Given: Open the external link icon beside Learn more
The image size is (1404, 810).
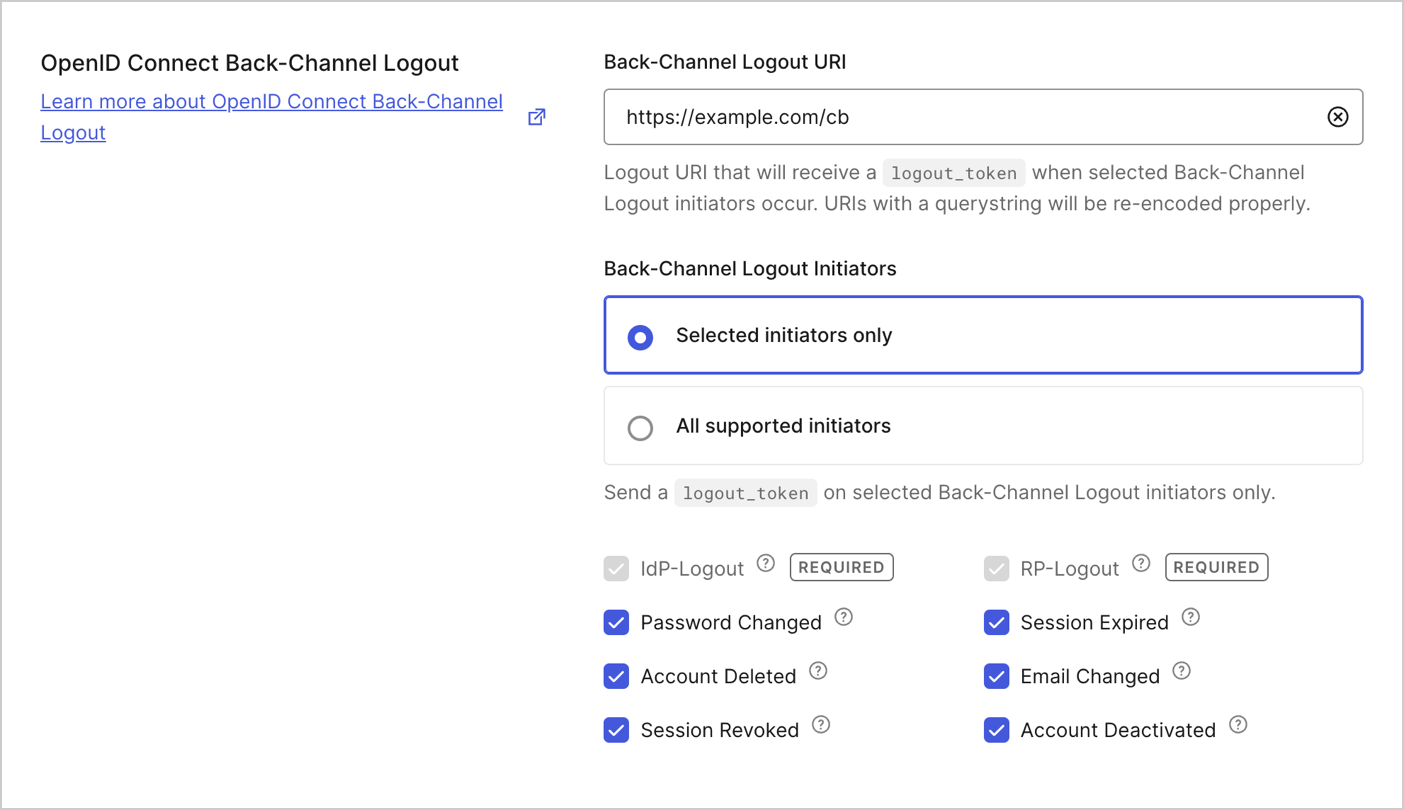Looking at the screenshot, I should (536, 116).
